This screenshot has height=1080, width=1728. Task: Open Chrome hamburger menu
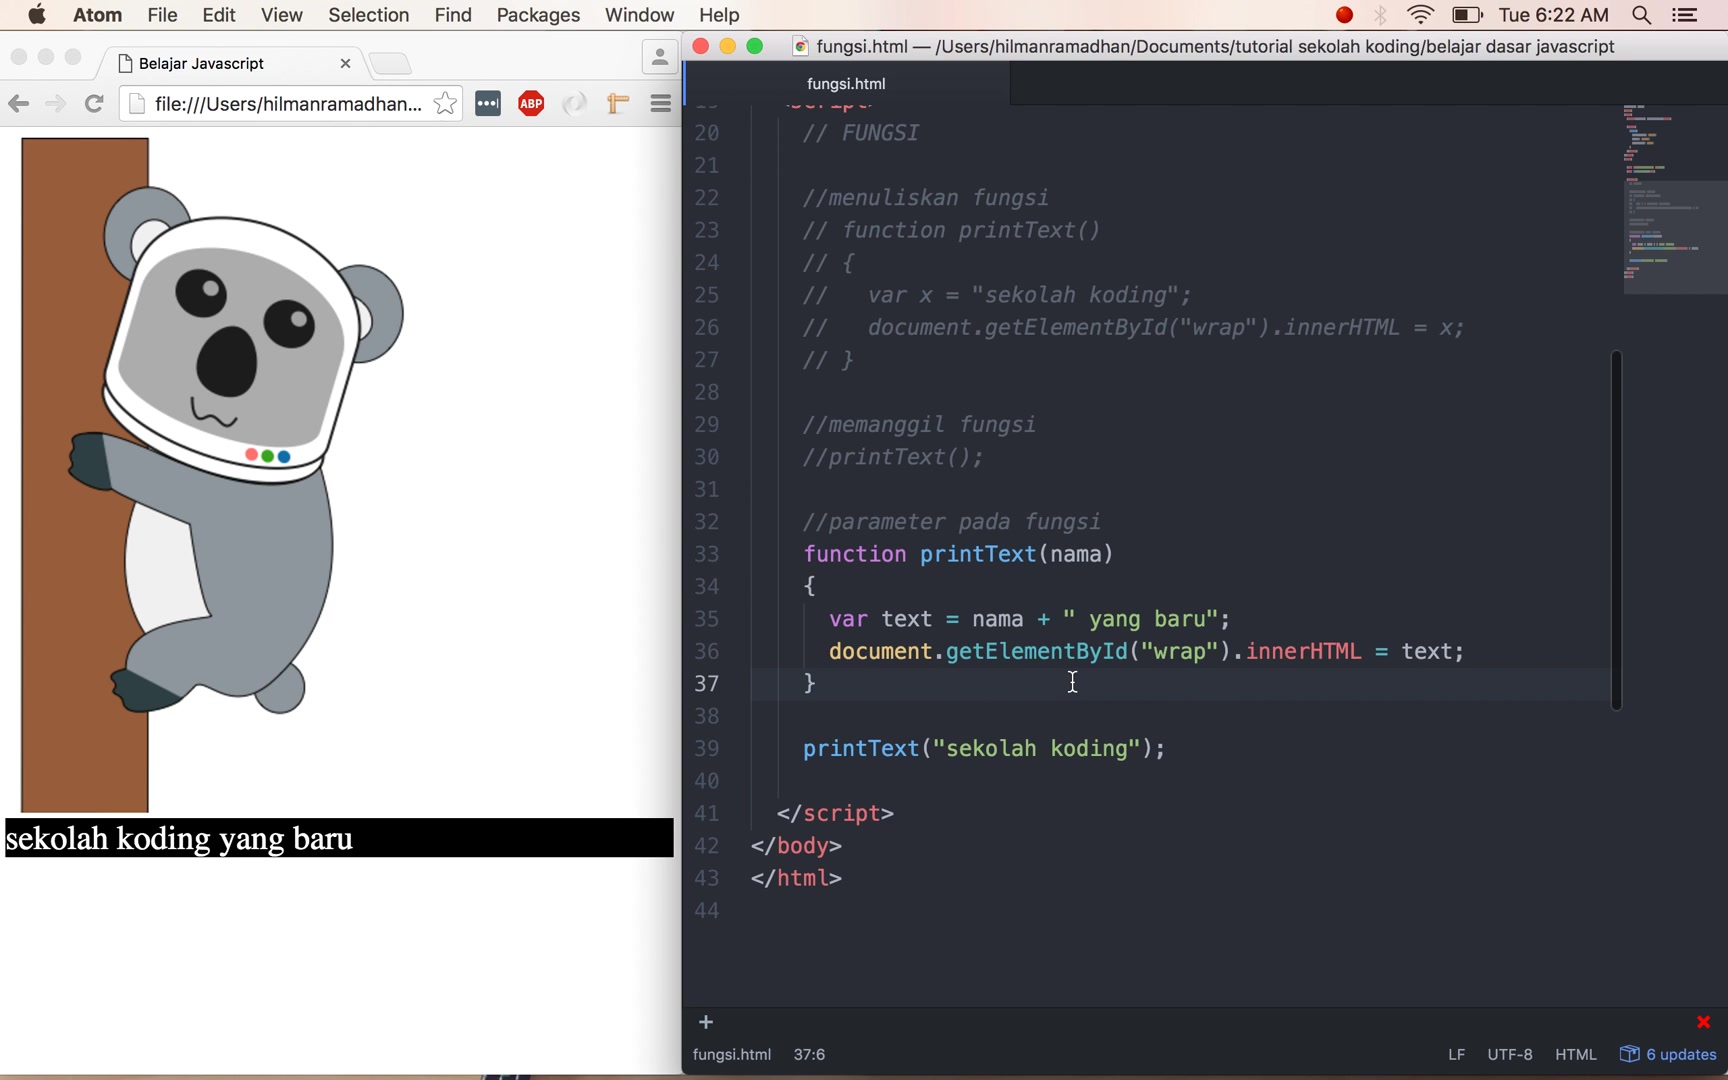pos(660,103)
